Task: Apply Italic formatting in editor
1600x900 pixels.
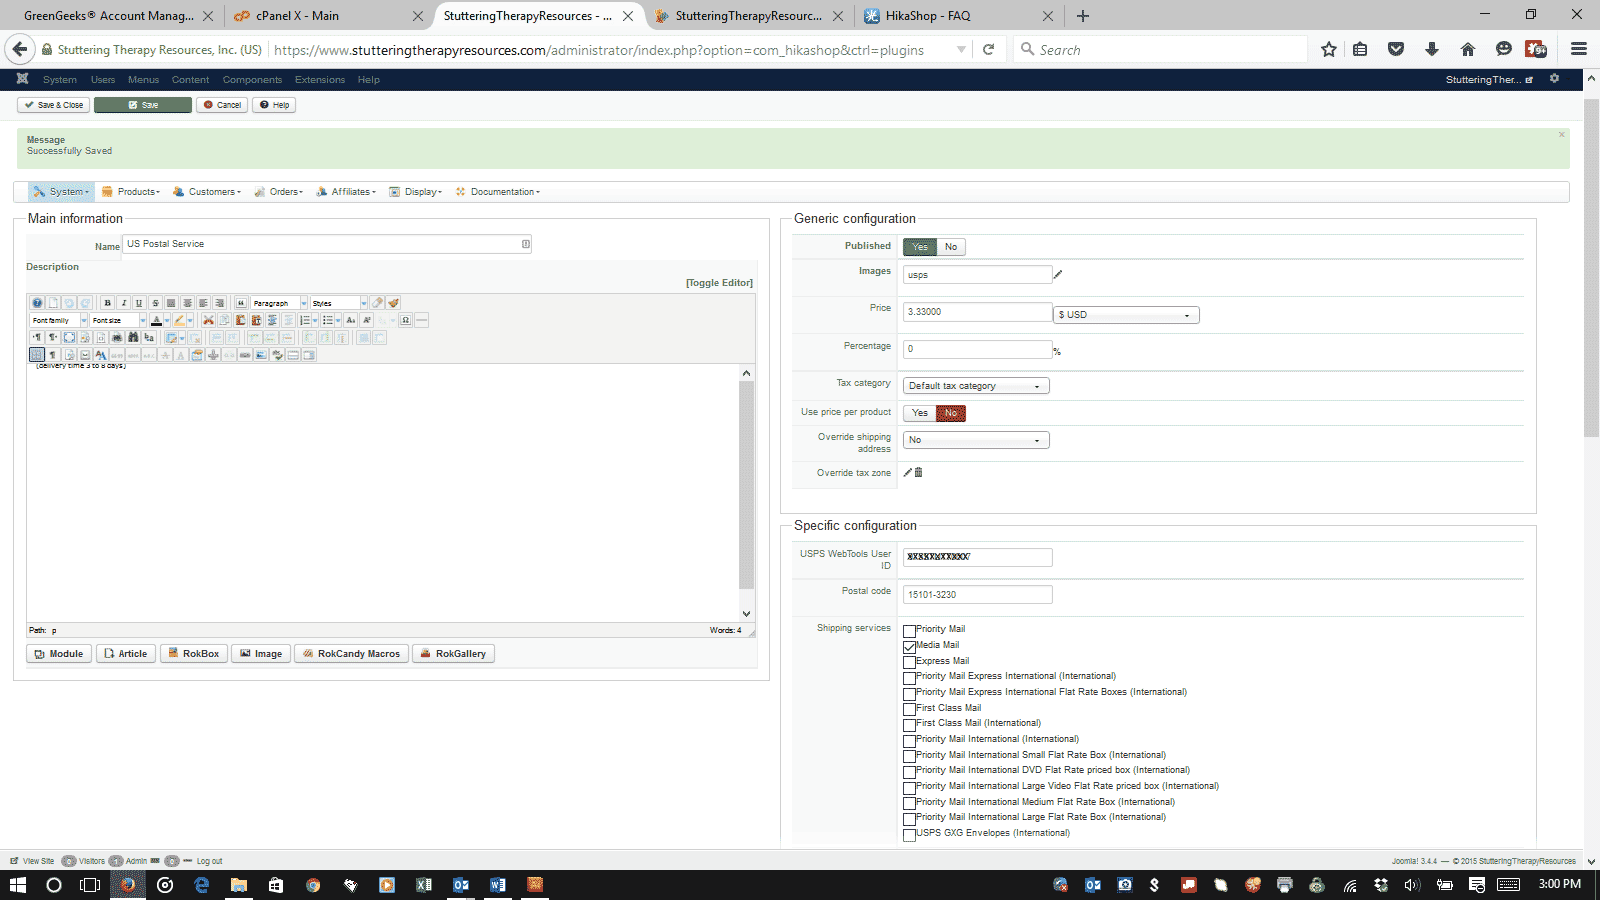Action: 123,303
